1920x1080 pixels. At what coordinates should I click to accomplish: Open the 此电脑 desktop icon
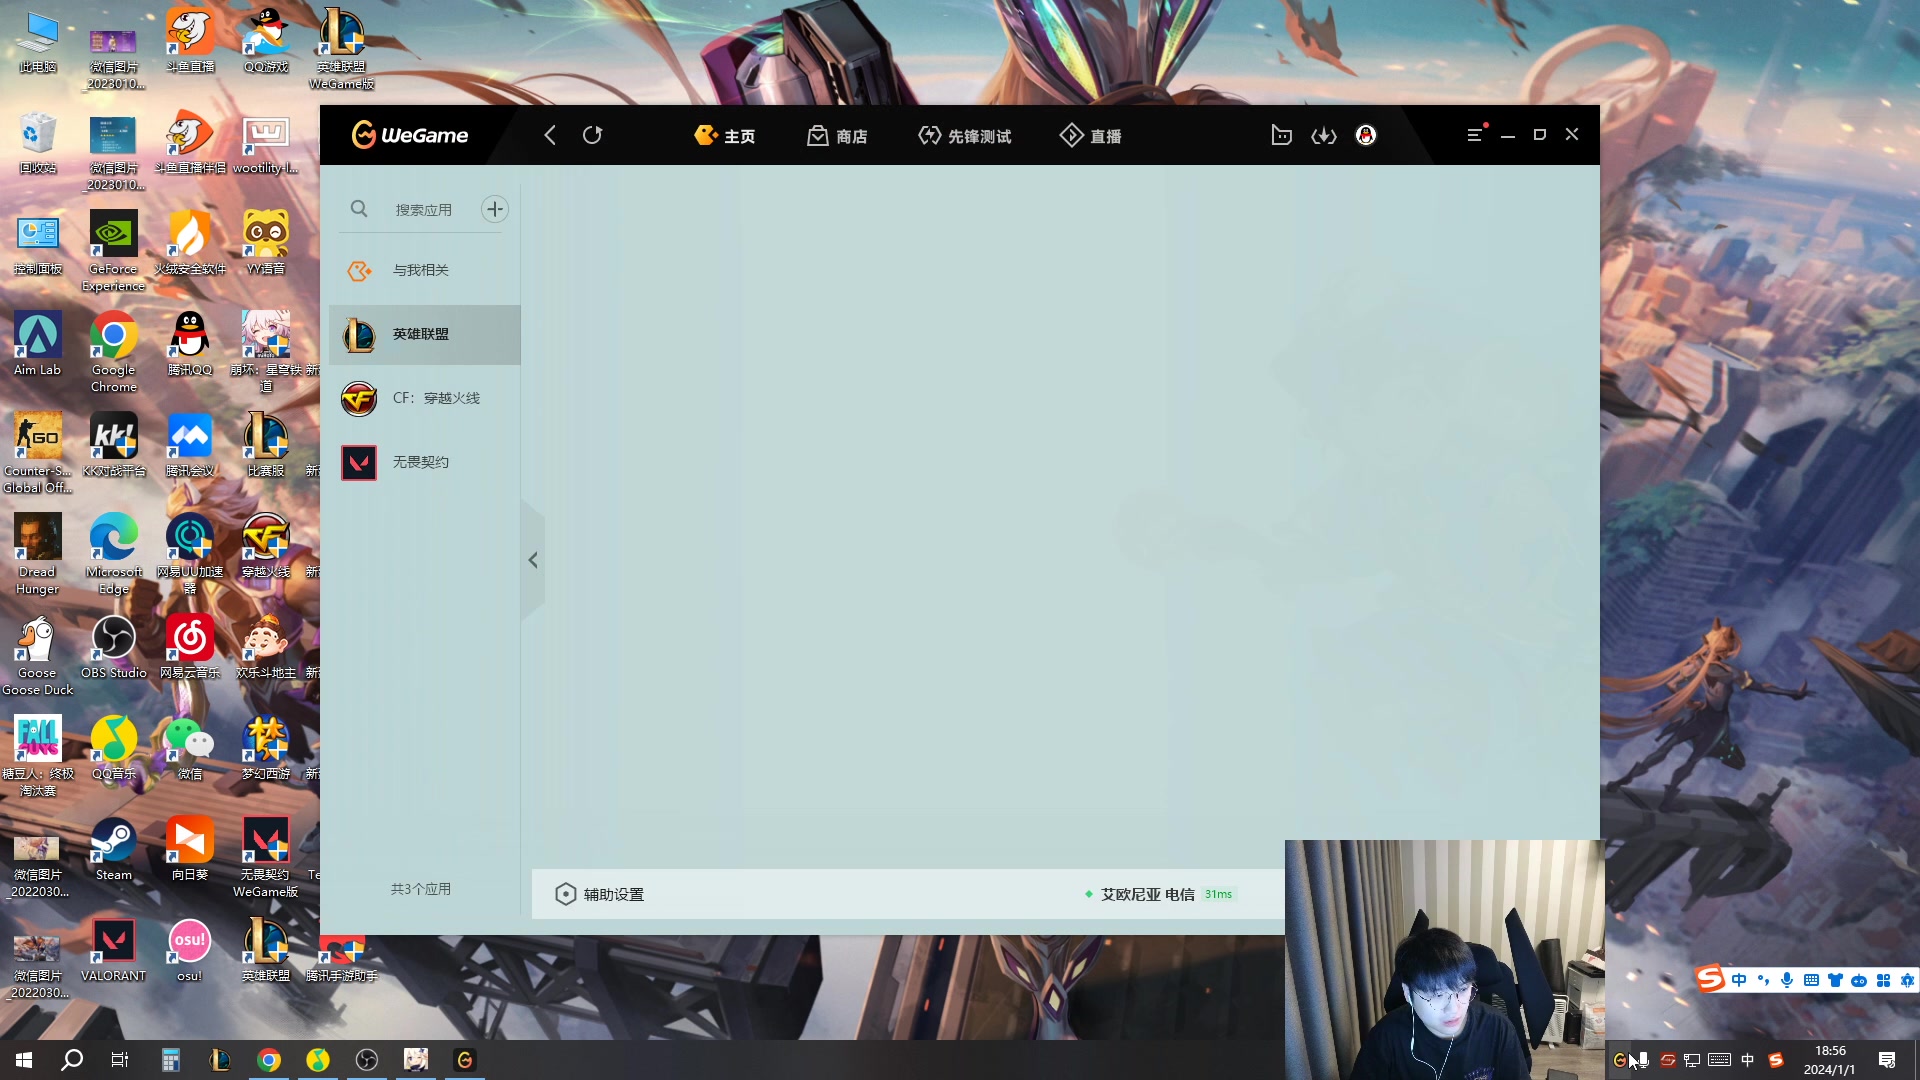(38, 42)
